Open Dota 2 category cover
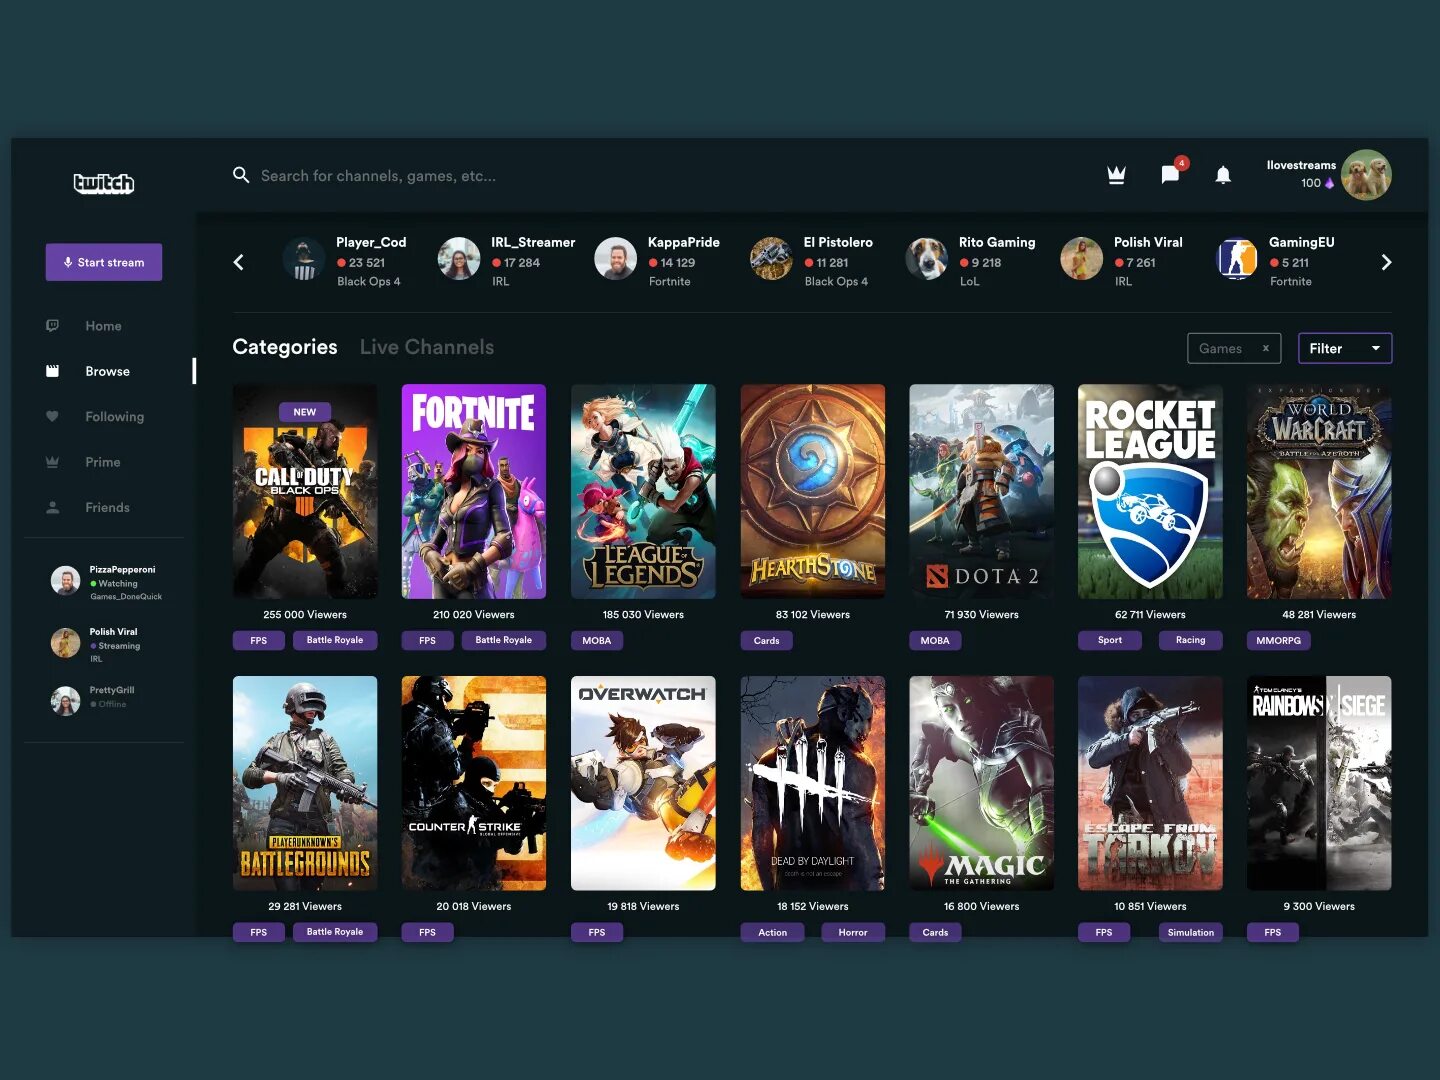 pos(981,492)
